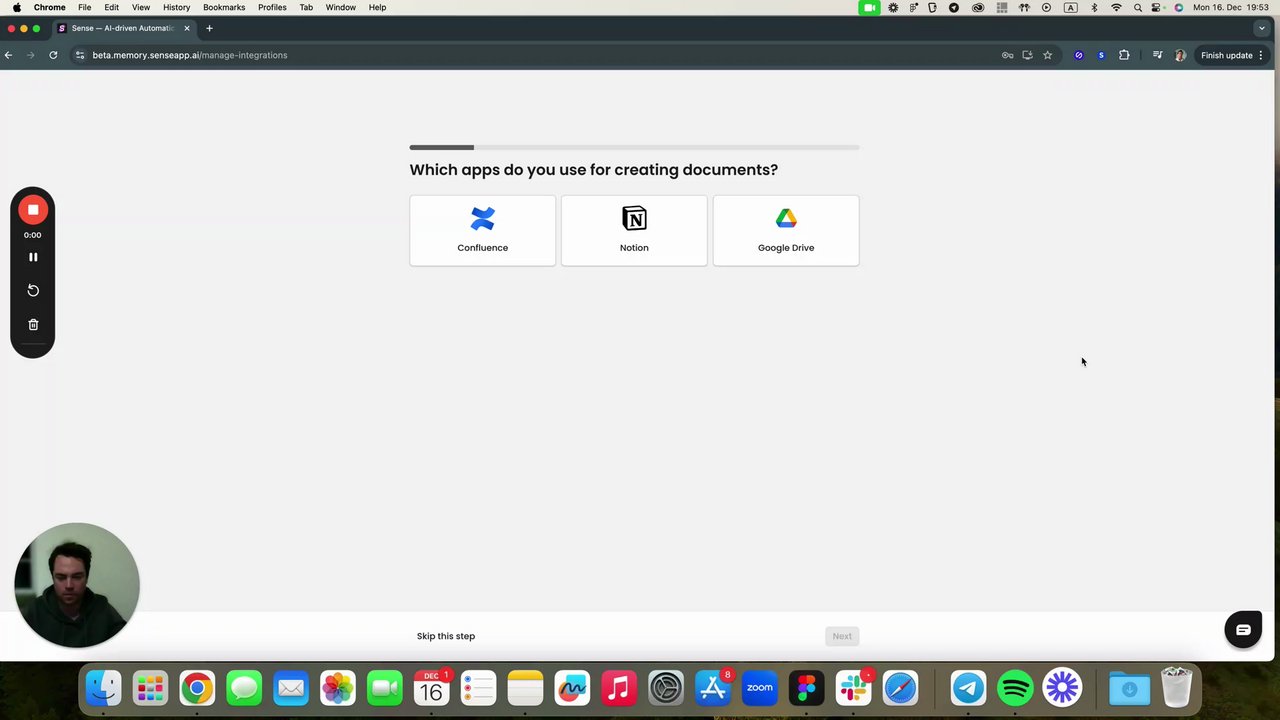Open System Settings from the Dock

(x=666, y=688)
